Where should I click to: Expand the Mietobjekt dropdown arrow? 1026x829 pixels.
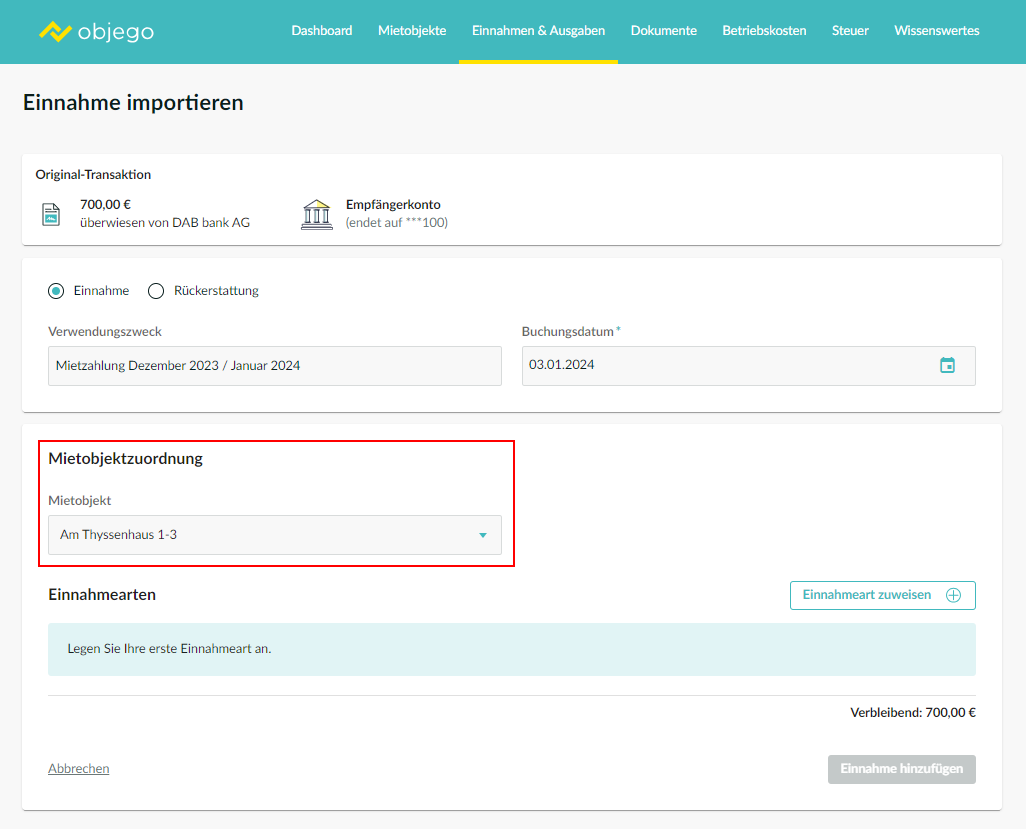[x=483, y=535]
